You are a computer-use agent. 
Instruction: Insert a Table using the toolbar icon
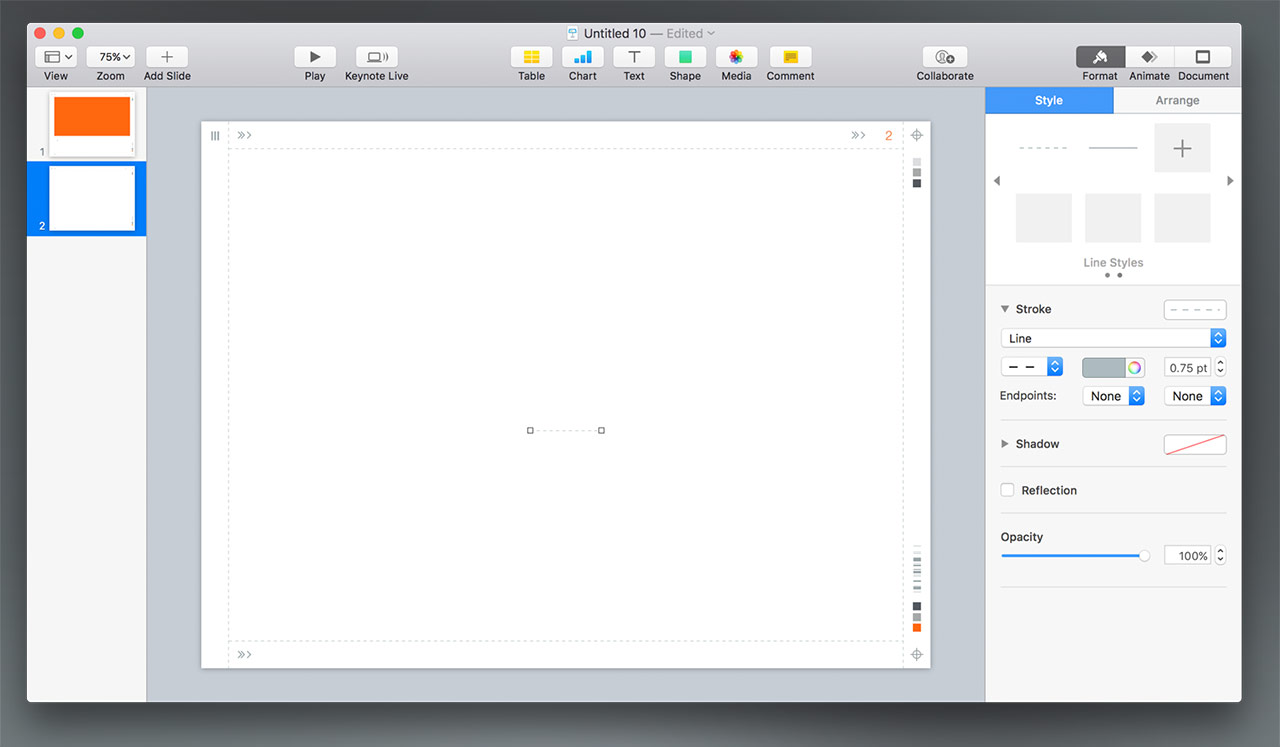(x=531, y=57)
